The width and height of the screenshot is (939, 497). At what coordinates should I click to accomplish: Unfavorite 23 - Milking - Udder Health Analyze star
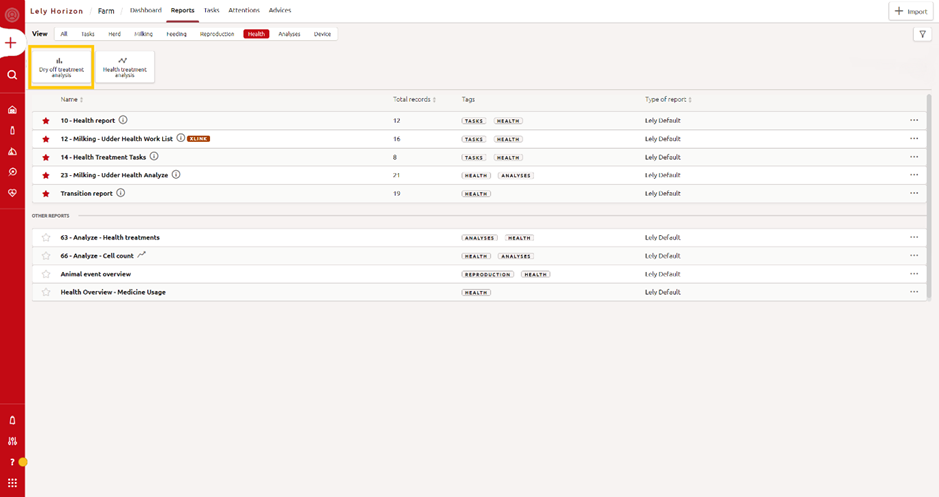pyautogui.click(x=46, y=175)
